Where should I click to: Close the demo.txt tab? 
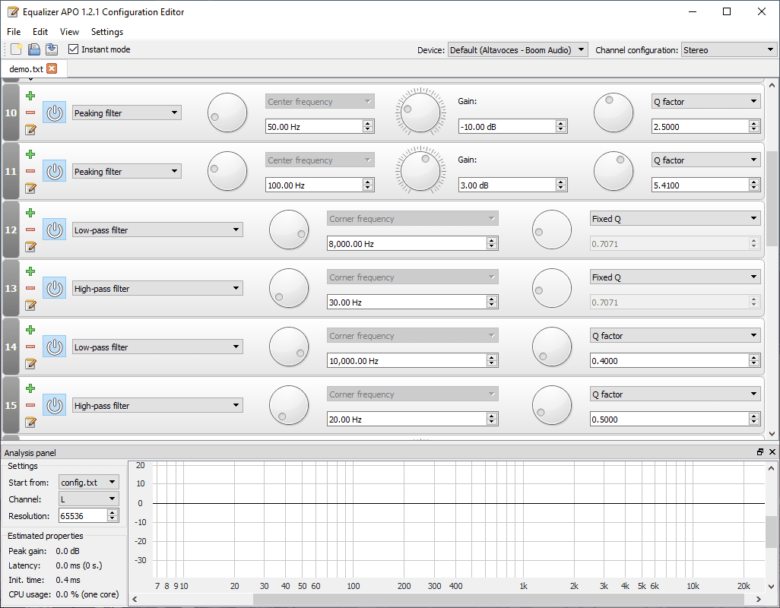tap(51, 69)
